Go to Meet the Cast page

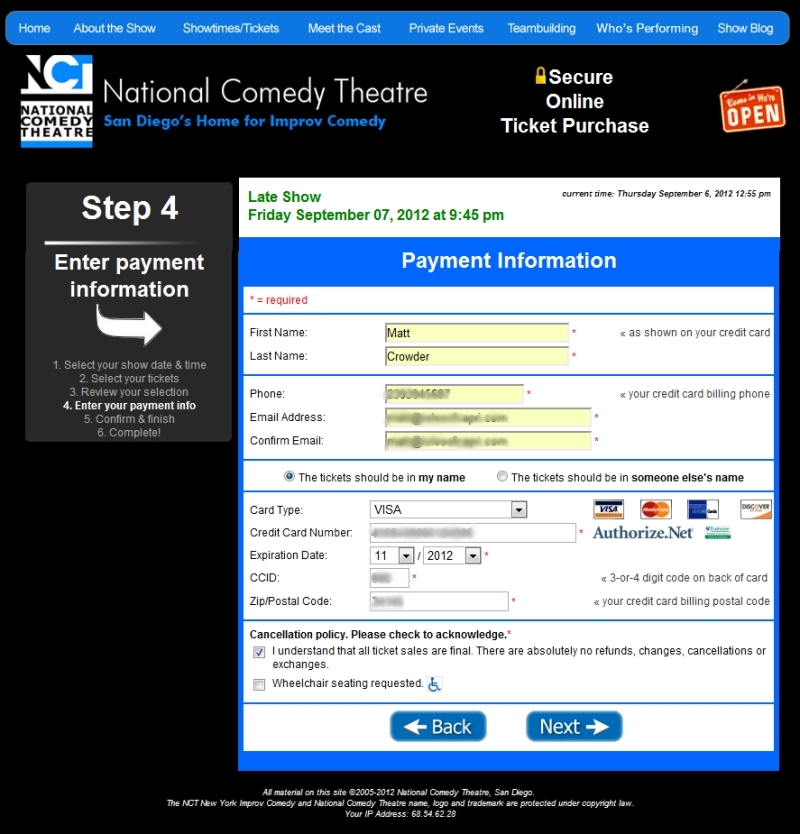[344, 28]
